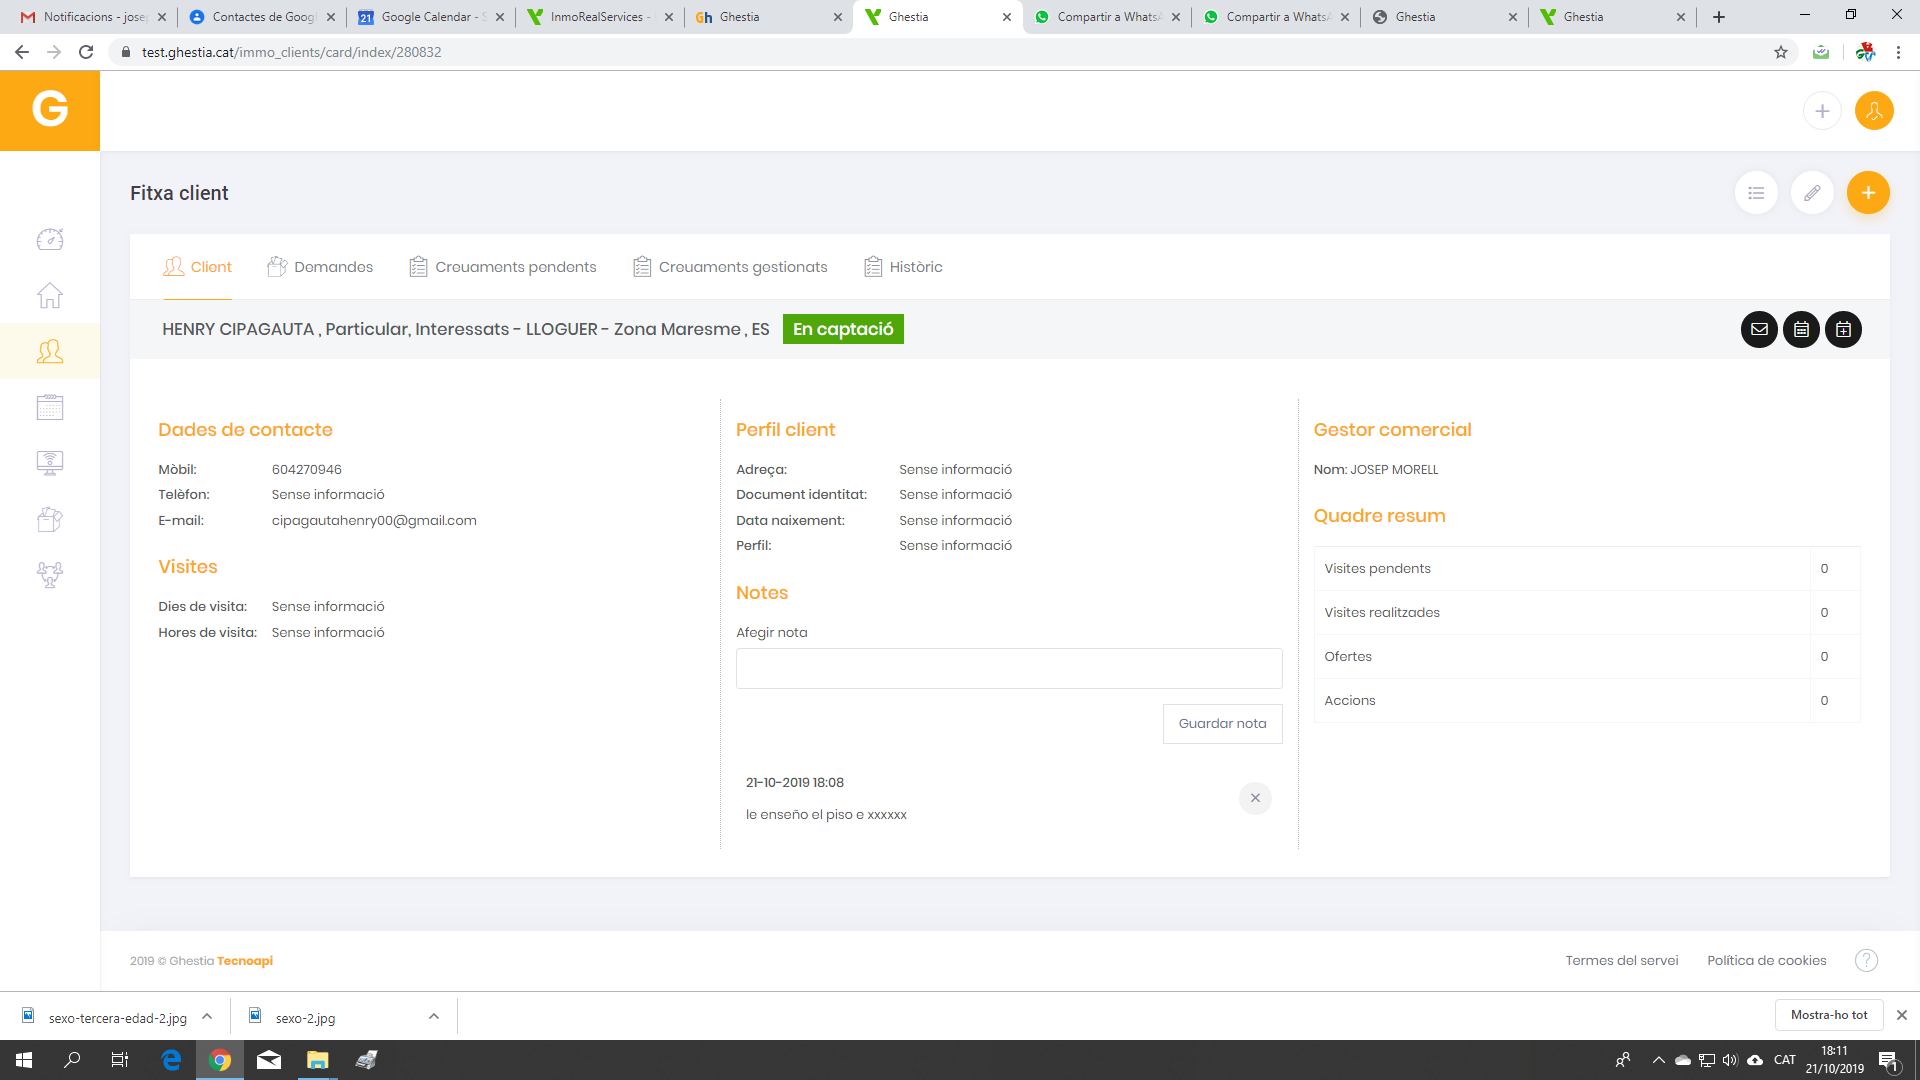Viewport: 1920px width, 1080px height.
Task: Open the house properties sidebar icon
Action: [x=50, y=295]
